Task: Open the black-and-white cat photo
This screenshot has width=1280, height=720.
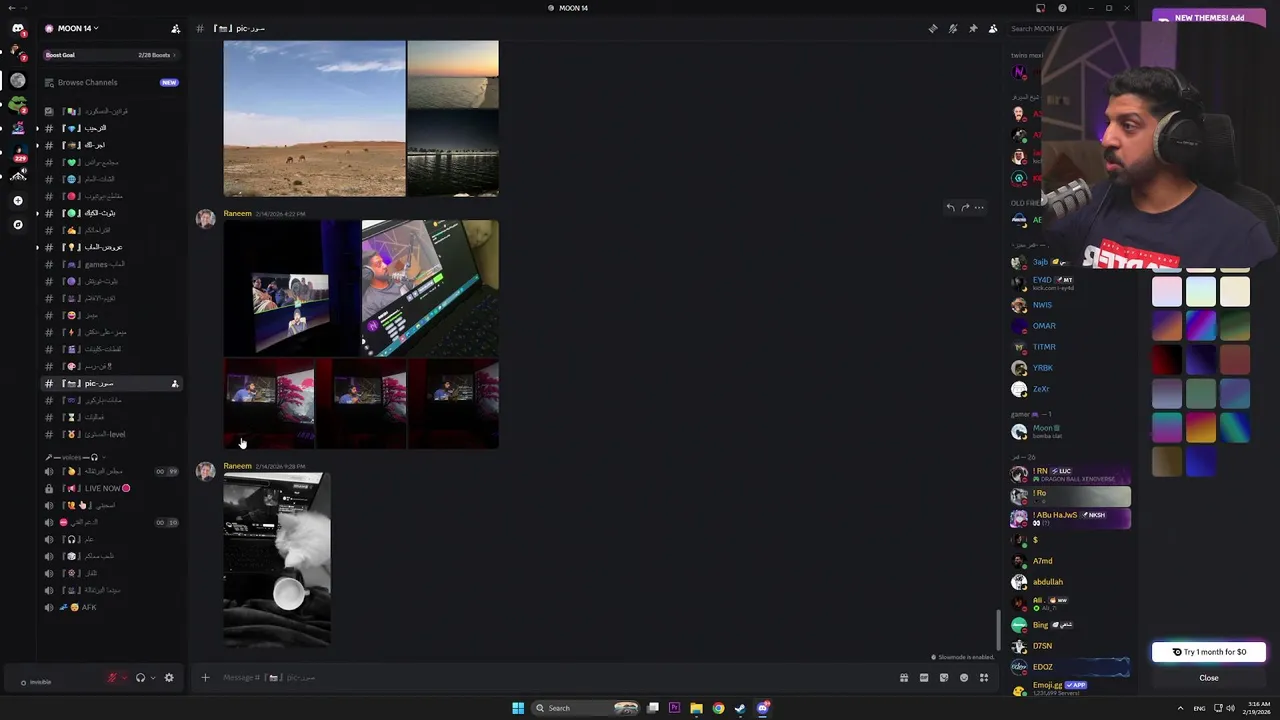Action: pos(277,560)
